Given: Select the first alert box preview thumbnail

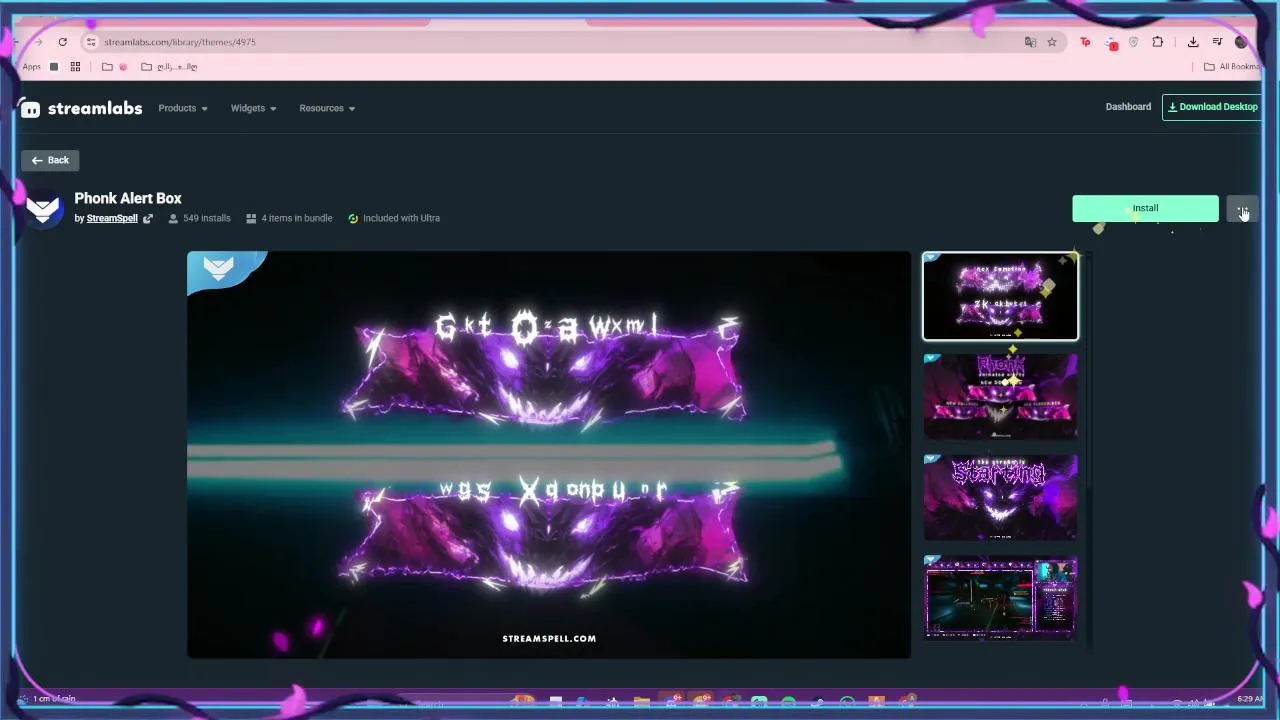Looking at the screenshot, I should click(x=1000, y=296).
